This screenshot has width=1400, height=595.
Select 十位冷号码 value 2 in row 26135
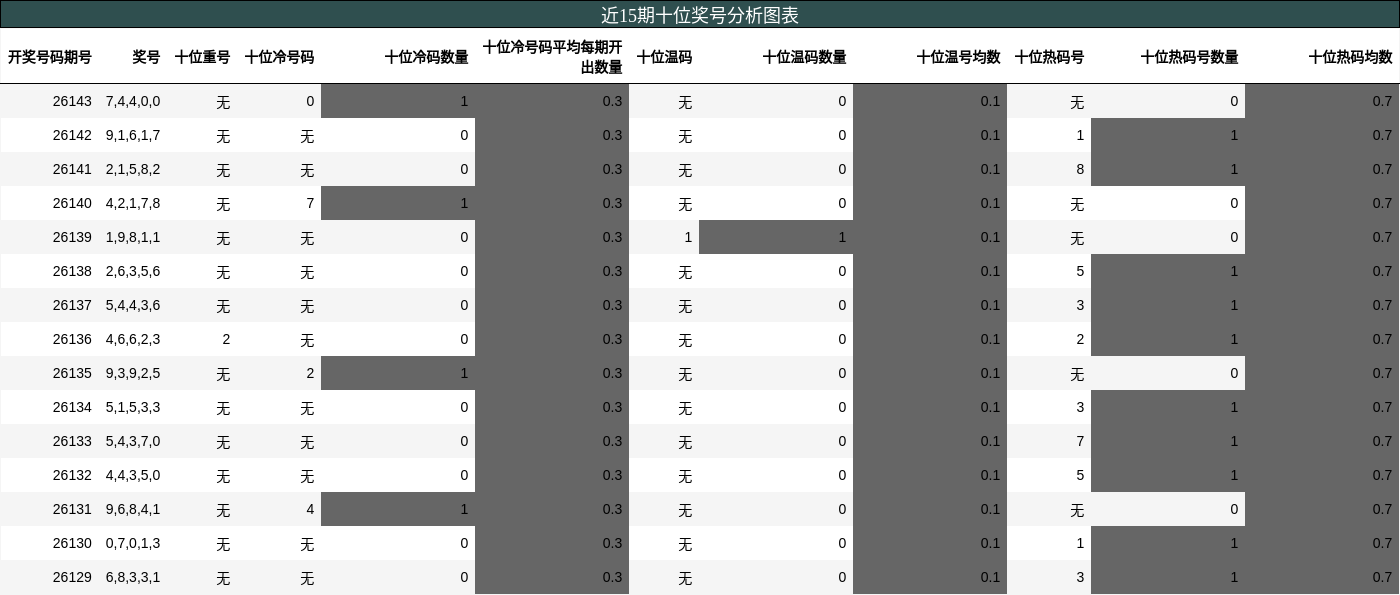tap(310, 373)
